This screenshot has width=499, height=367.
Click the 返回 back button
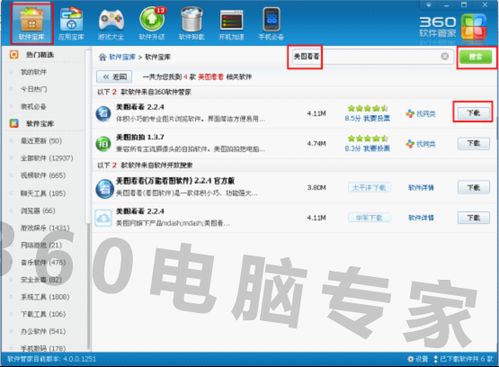coord(114,77)
